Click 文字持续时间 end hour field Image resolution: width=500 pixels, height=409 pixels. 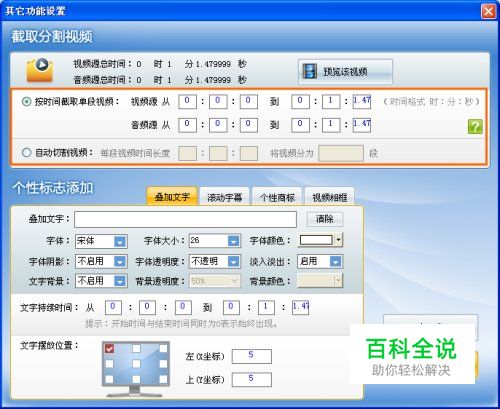pos(231,308)
